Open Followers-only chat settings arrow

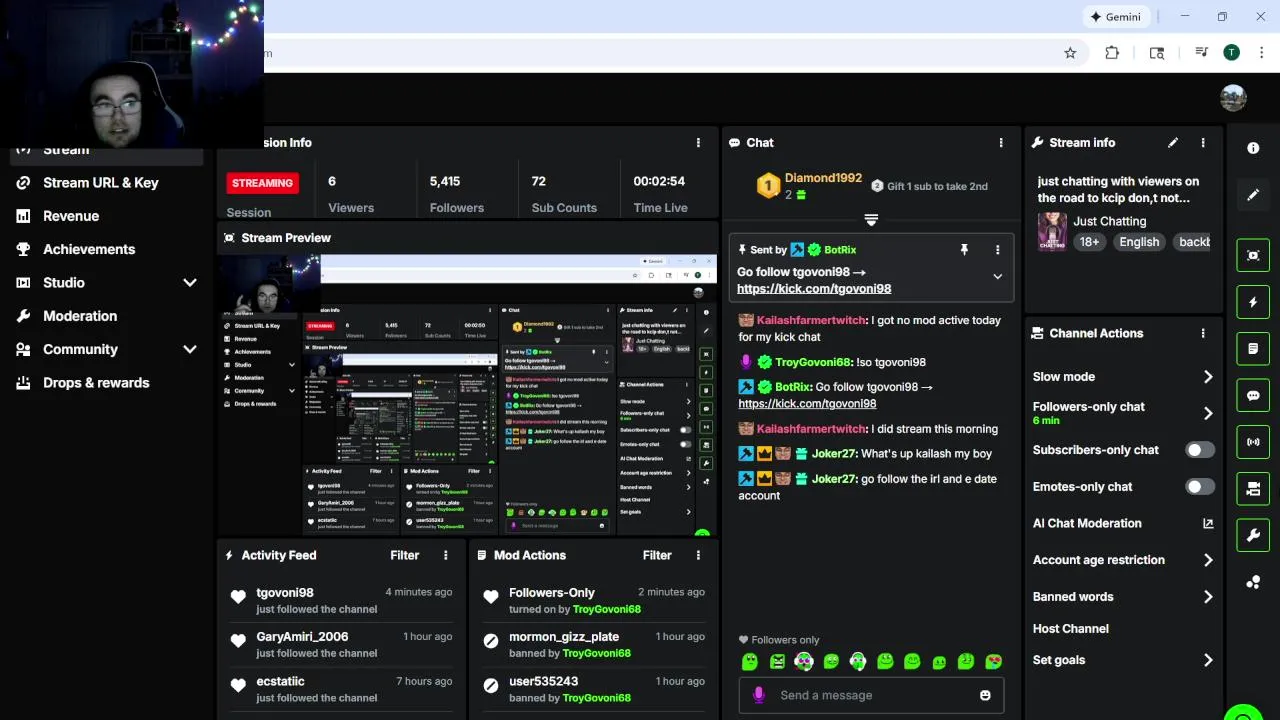click(x=1208, y=413)
